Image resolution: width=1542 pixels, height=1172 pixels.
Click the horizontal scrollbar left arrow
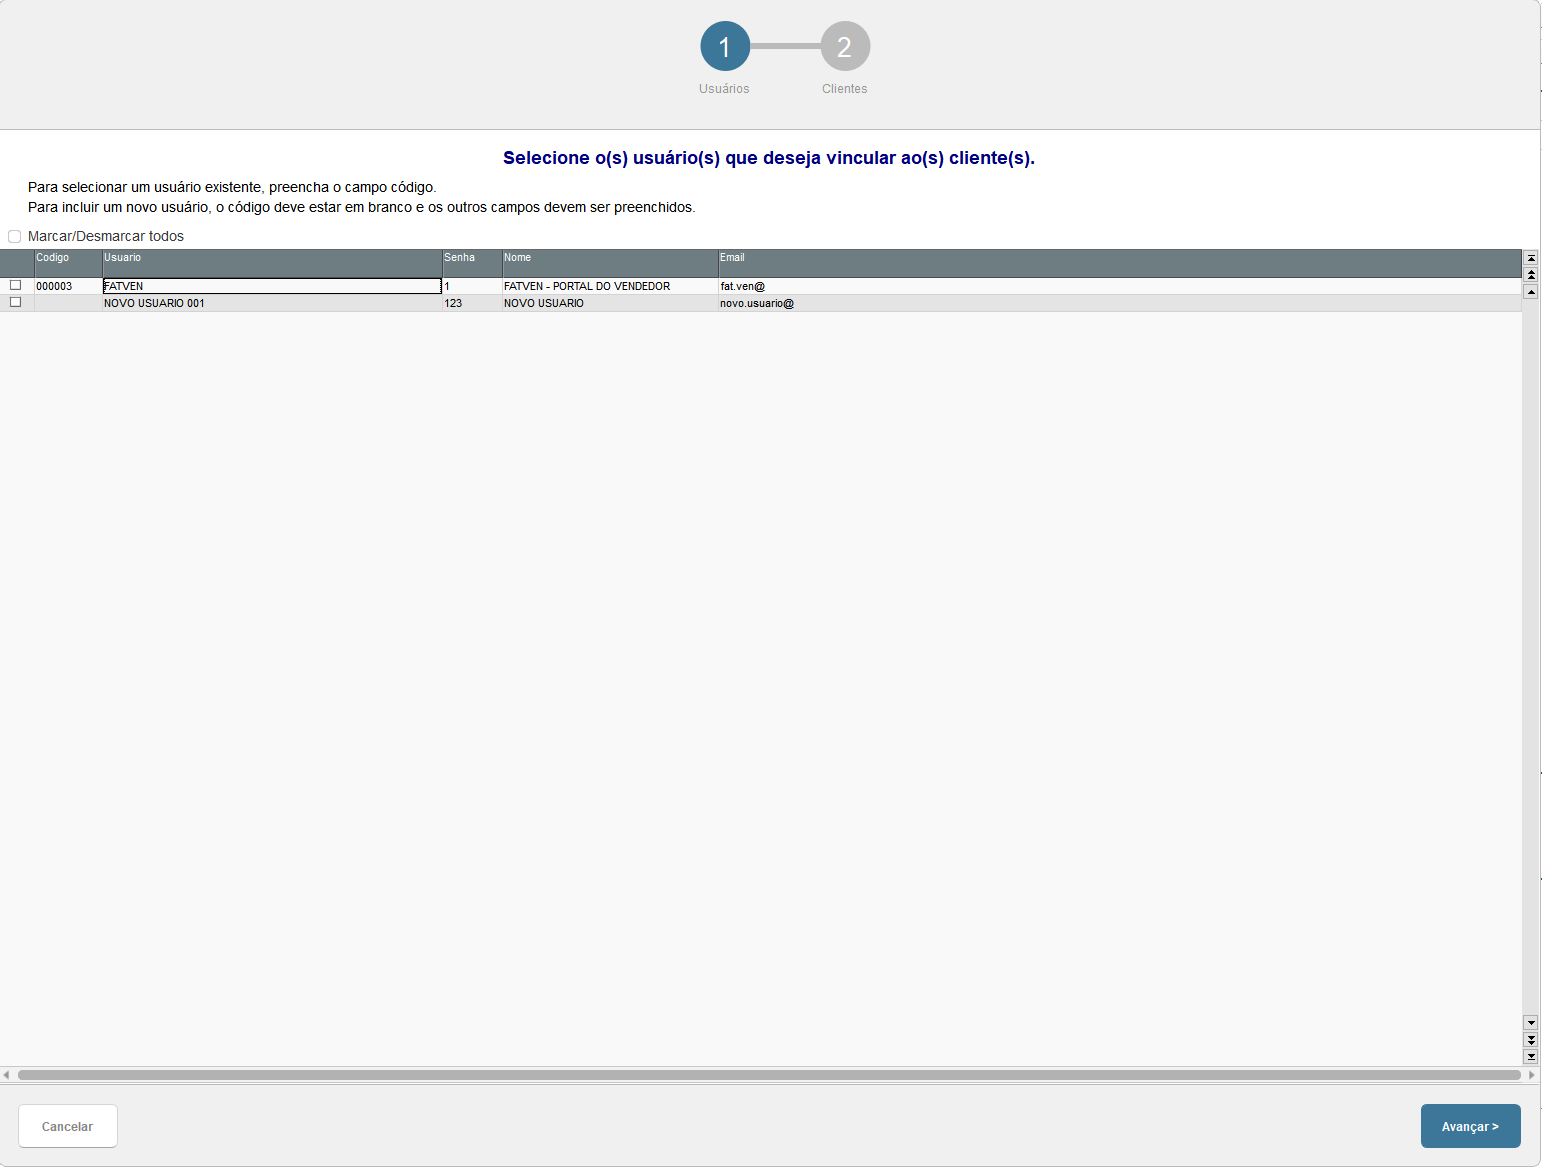(7, 1075)
